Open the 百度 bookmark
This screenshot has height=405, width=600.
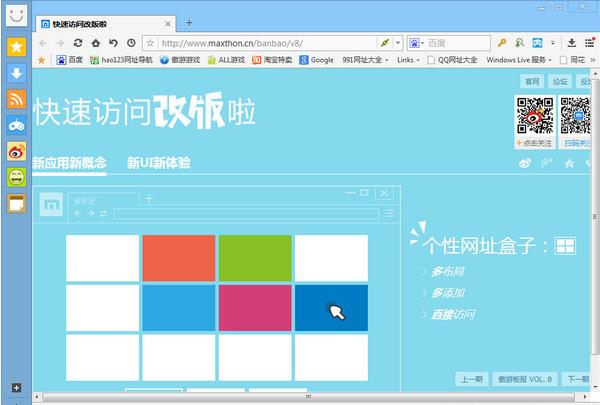70,60
